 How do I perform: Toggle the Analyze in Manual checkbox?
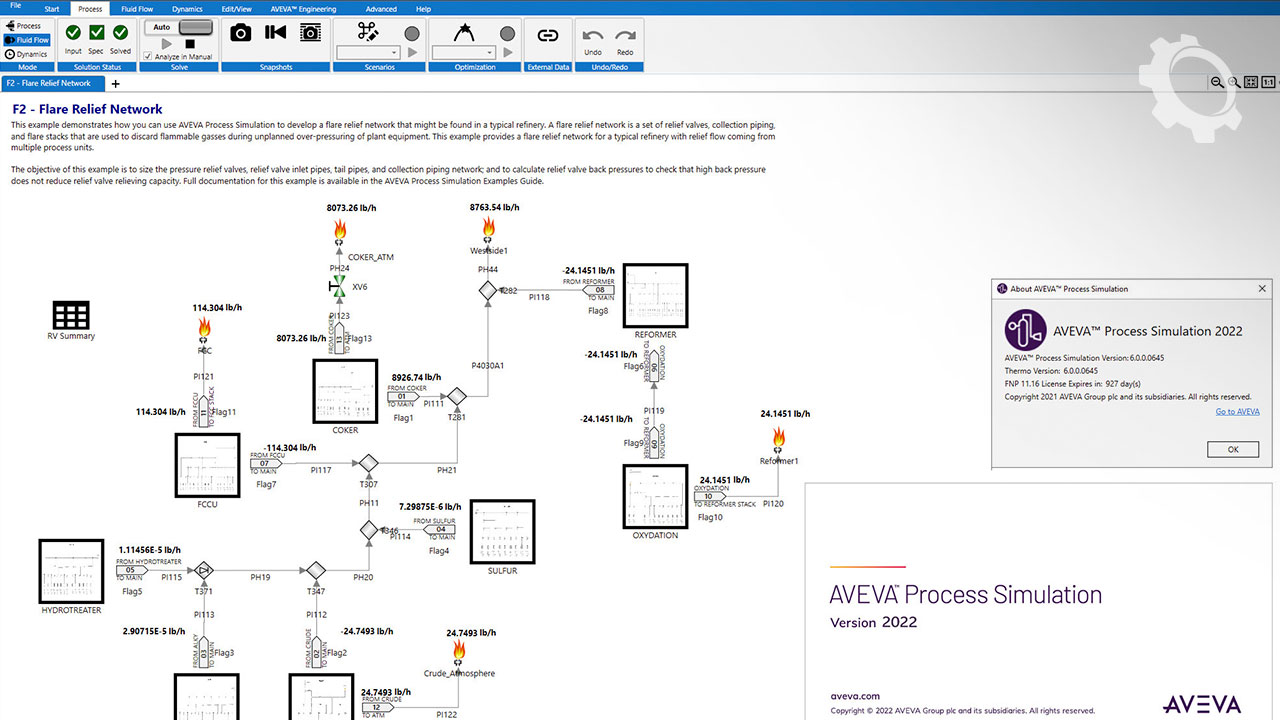(x=148, y=57)
